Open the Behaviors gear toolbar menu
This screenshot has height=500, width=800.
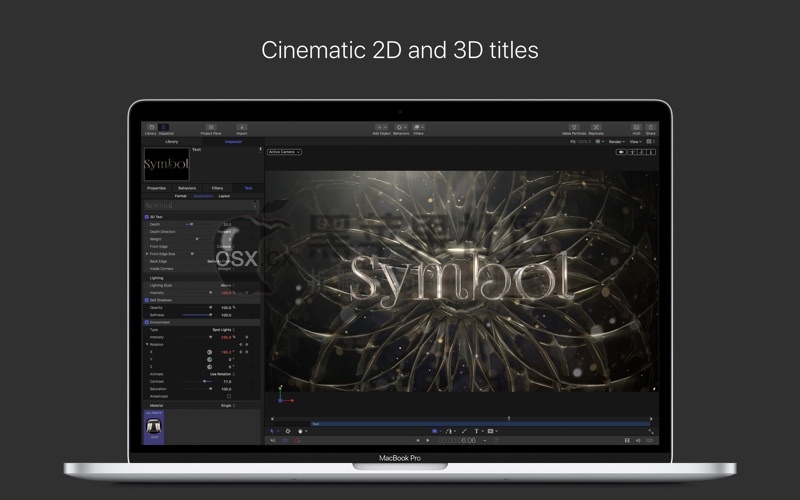click(x=401, y=127)
